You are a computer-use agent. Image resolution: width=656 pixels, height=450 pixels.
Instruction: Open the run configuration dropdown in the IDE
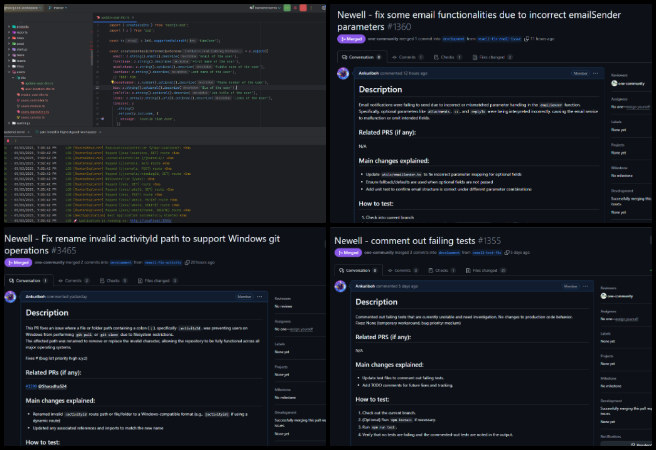coord(265,8)
